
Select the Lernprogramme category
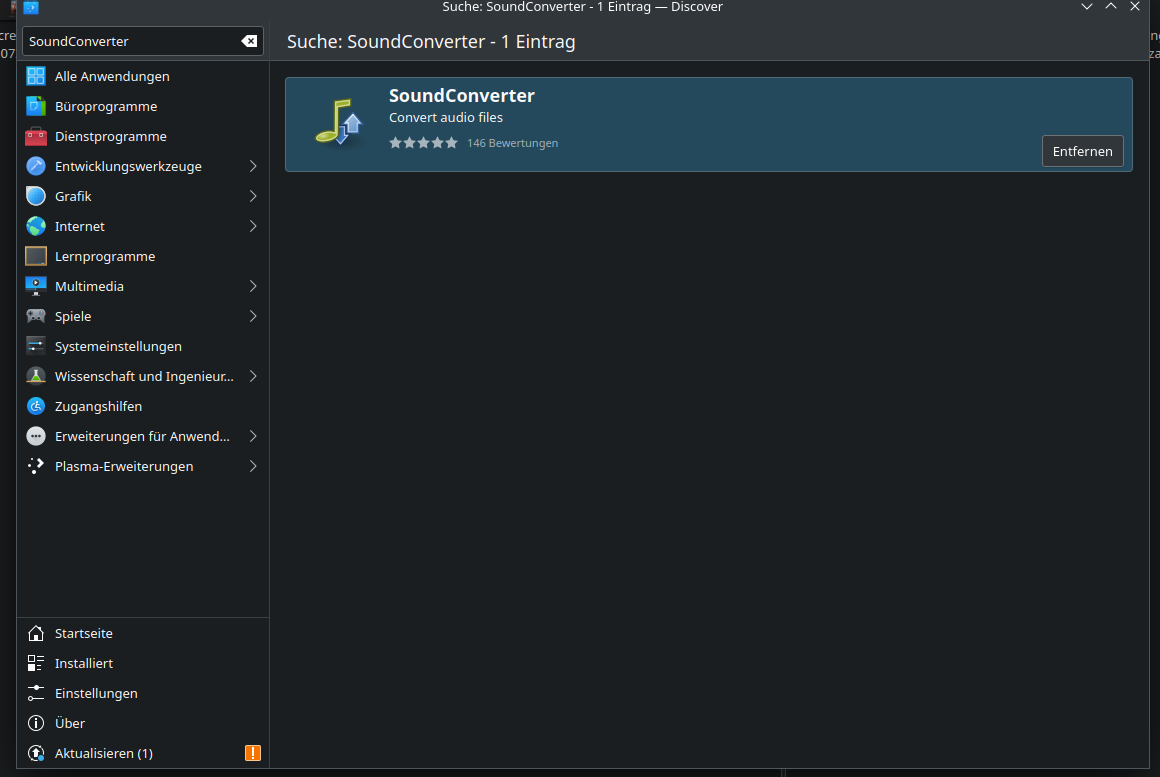pos(143,256)
